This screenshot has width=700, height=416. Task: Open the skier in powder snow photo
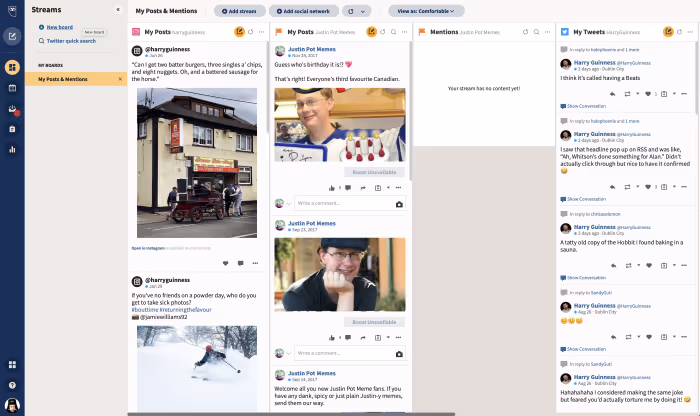(x=197, y=368)
